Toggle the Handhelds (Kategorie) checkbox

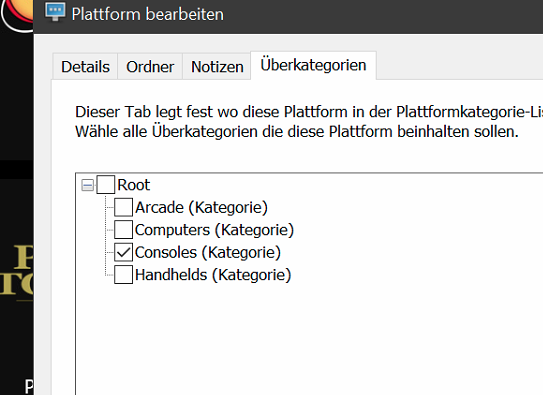tap(123, 275)
